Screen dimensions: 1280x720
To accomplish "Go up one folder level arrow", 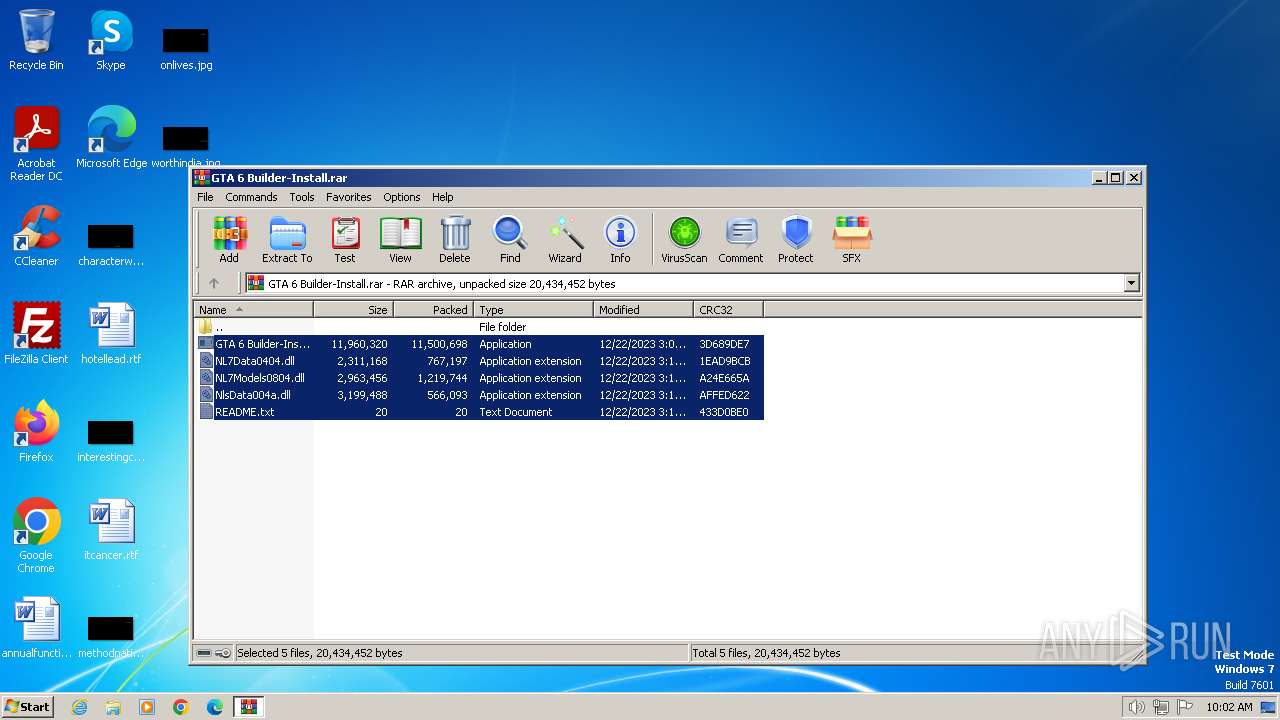I will 214,284.
